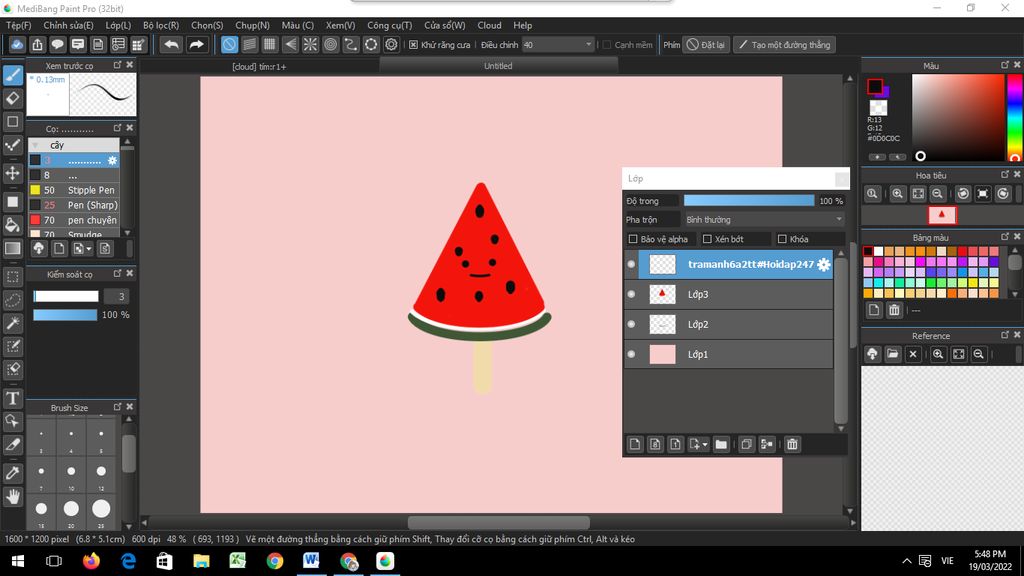
Task: Click the Độ trong opacity slider
Action: (749, 201)
